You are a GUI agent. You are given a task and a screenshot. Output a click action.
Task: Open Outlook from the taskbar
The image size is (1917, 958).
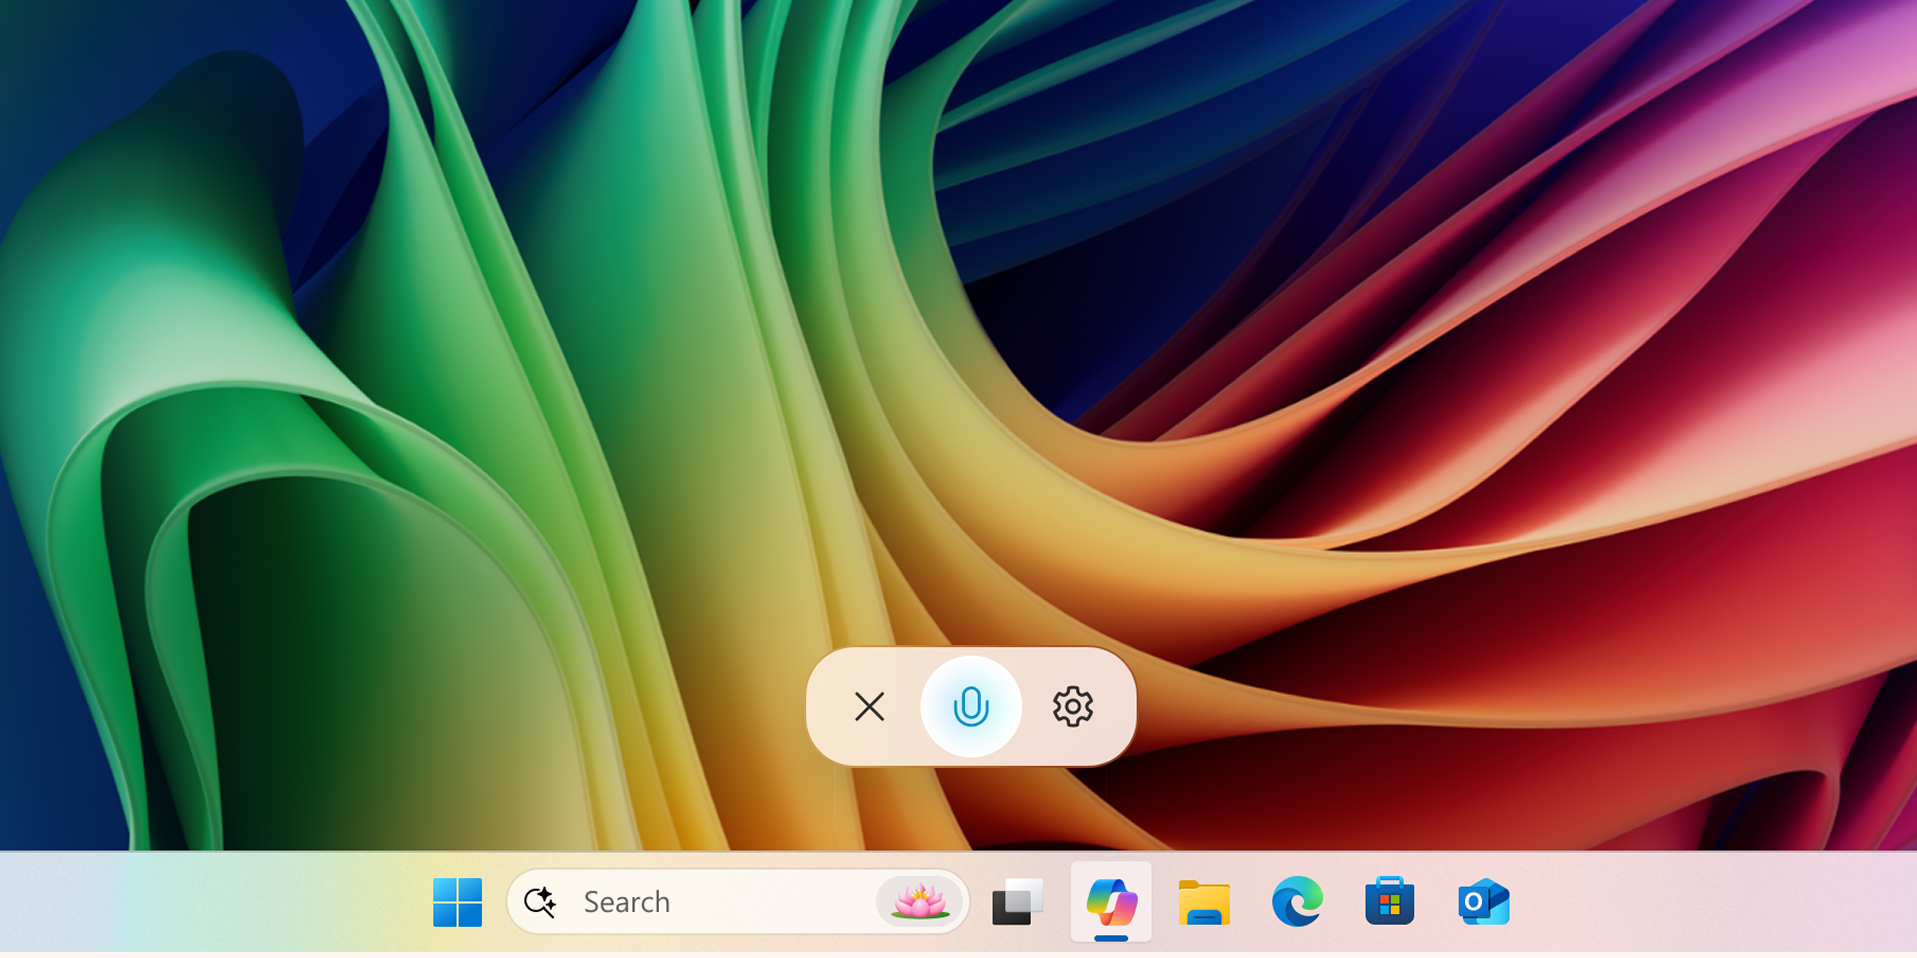pyautogui.click(x=1483, y=902)
